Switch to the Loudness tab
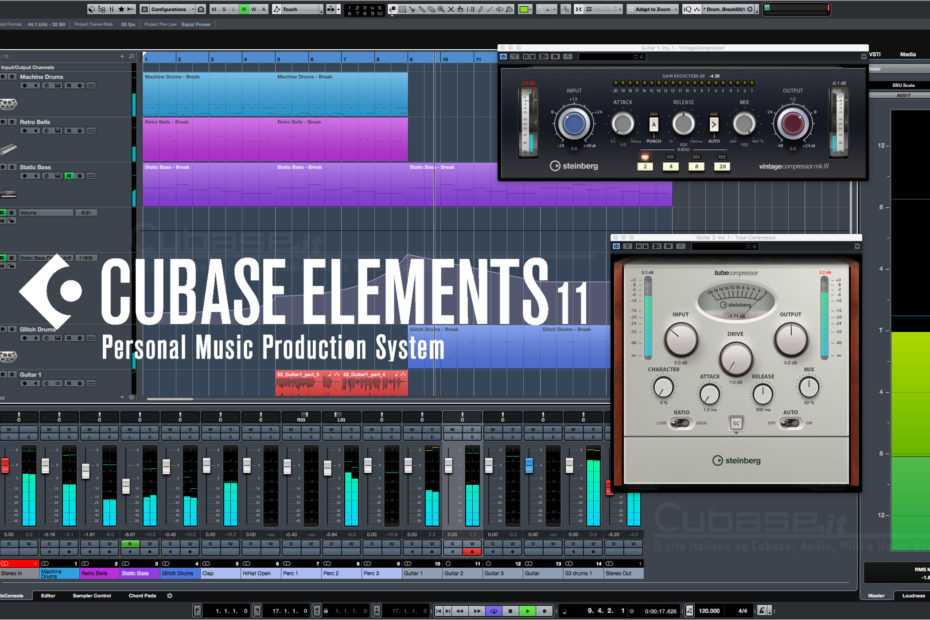Viewport: 930px width, 620px height. click(913, 595)
